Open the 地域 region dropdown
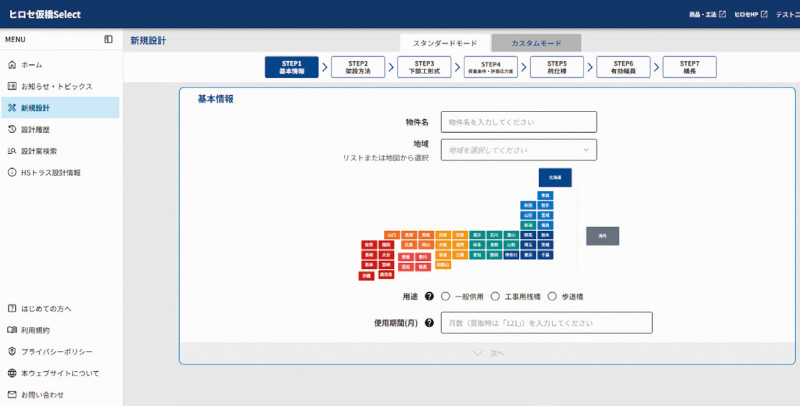The width and height of the screenshot is (800, 406). coord(518,150)
